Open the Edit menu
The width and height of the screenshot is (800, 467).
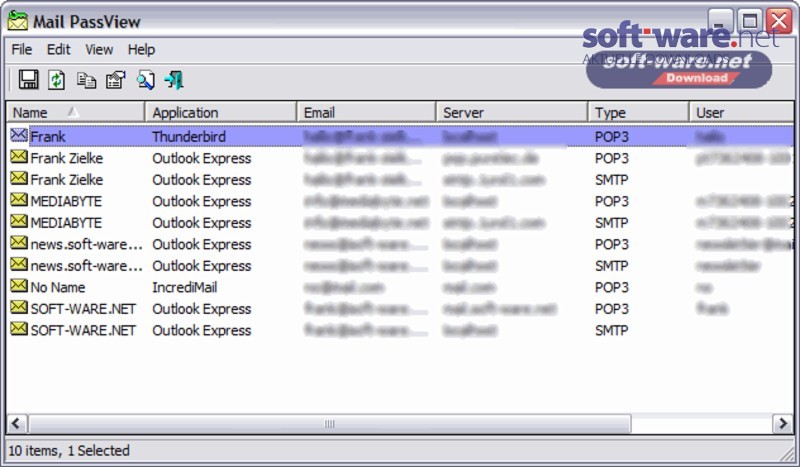click(59, 50)
